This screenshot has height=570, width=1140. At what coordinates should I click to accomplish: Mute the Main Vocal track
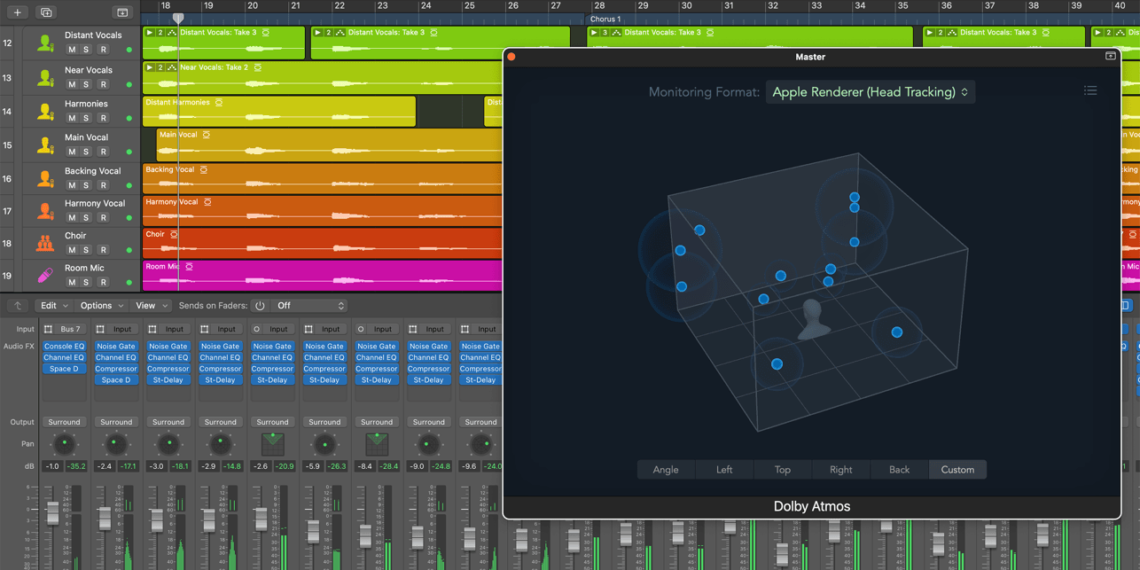[71, 151]
